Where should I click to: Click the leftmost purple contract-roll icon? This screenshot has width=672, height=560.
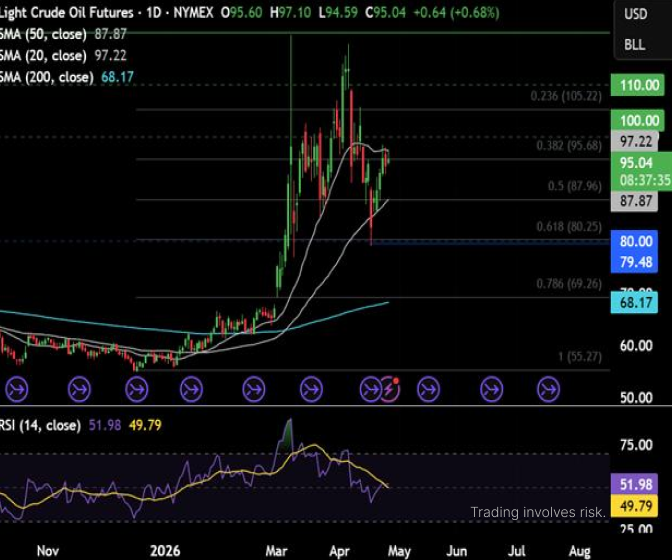point(17,389)
